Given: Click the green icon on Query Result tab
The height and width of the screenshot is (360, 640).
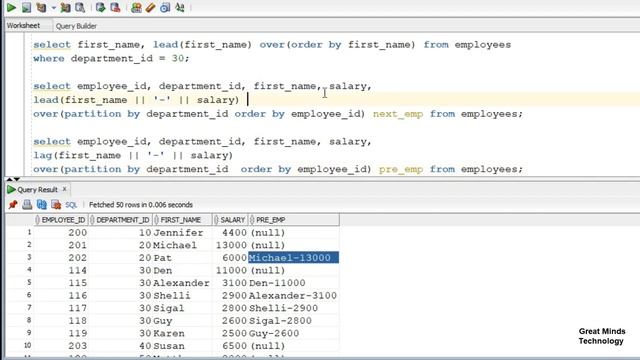Looking at the screenshot, I should (11, 189).
